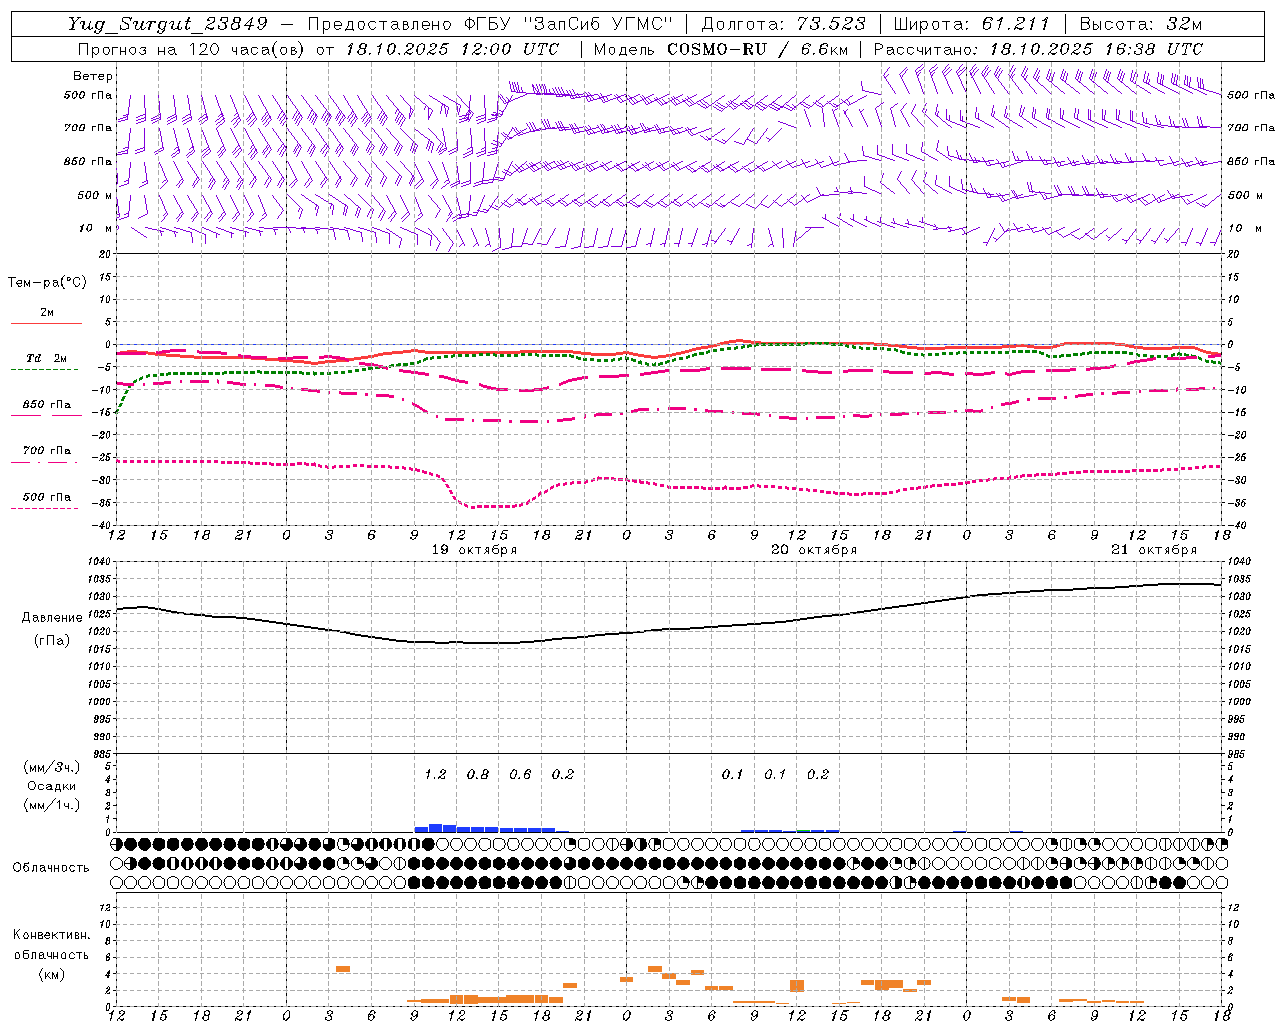Select the Td 2м dew point legend entry
Viewport: 1280px width, 1024px height.
coord(46,362)
